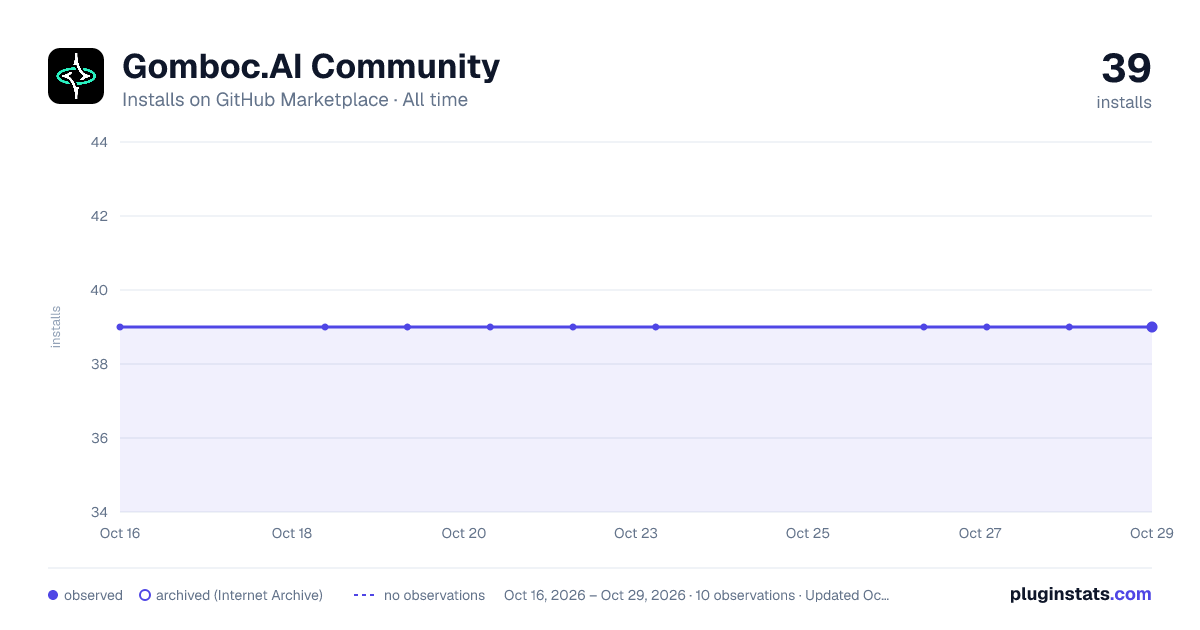Click the 'Gomboc.AI Community' title

(311, 66)
